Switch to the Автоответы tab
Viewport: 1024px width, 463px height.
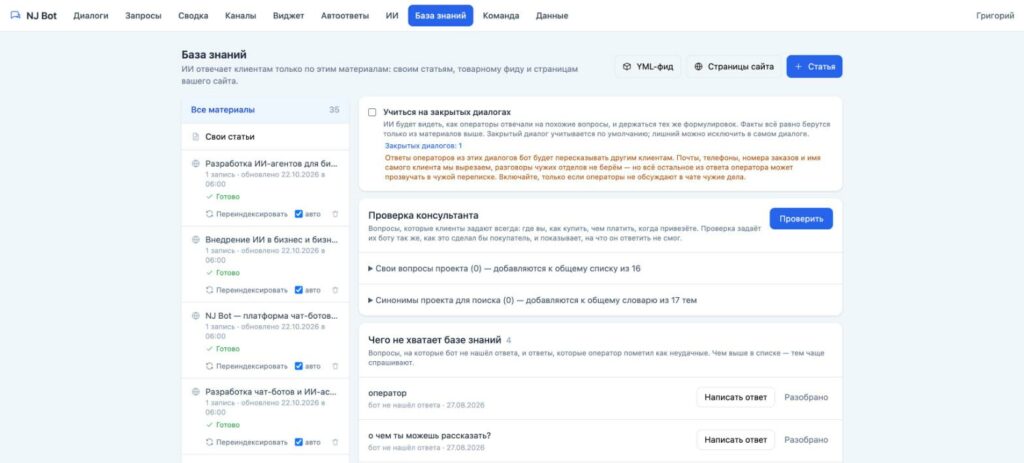tap(345, 16)
